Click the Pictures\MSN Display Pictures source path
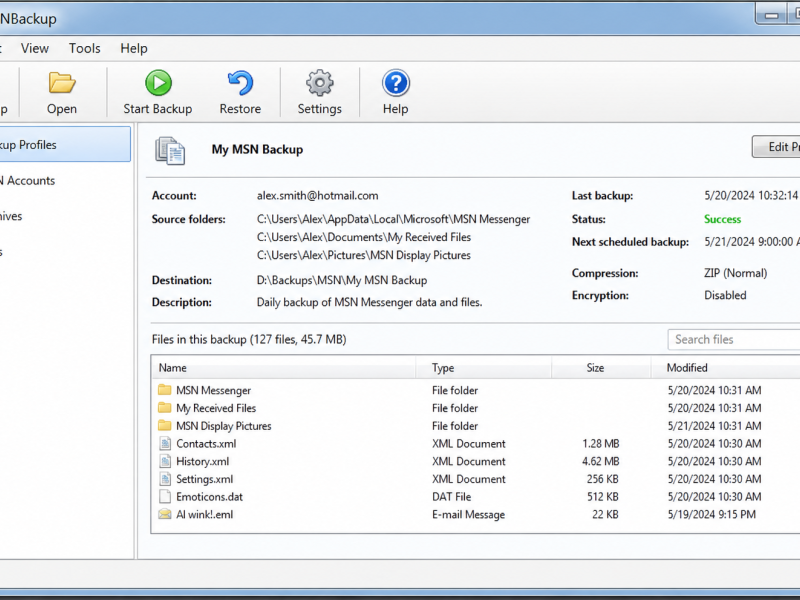The width and height of the screenshot is (800, 600). 364,255
